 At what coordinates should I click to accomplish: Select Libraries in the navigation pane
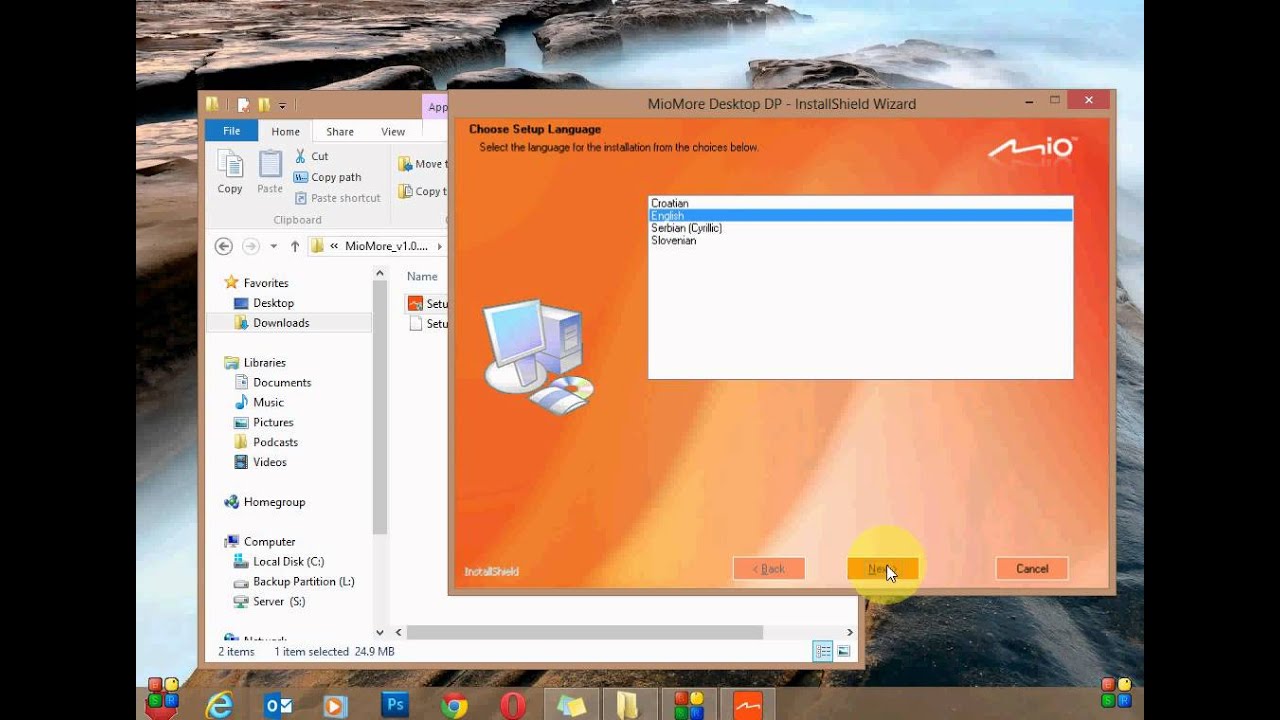click(264, 362)
